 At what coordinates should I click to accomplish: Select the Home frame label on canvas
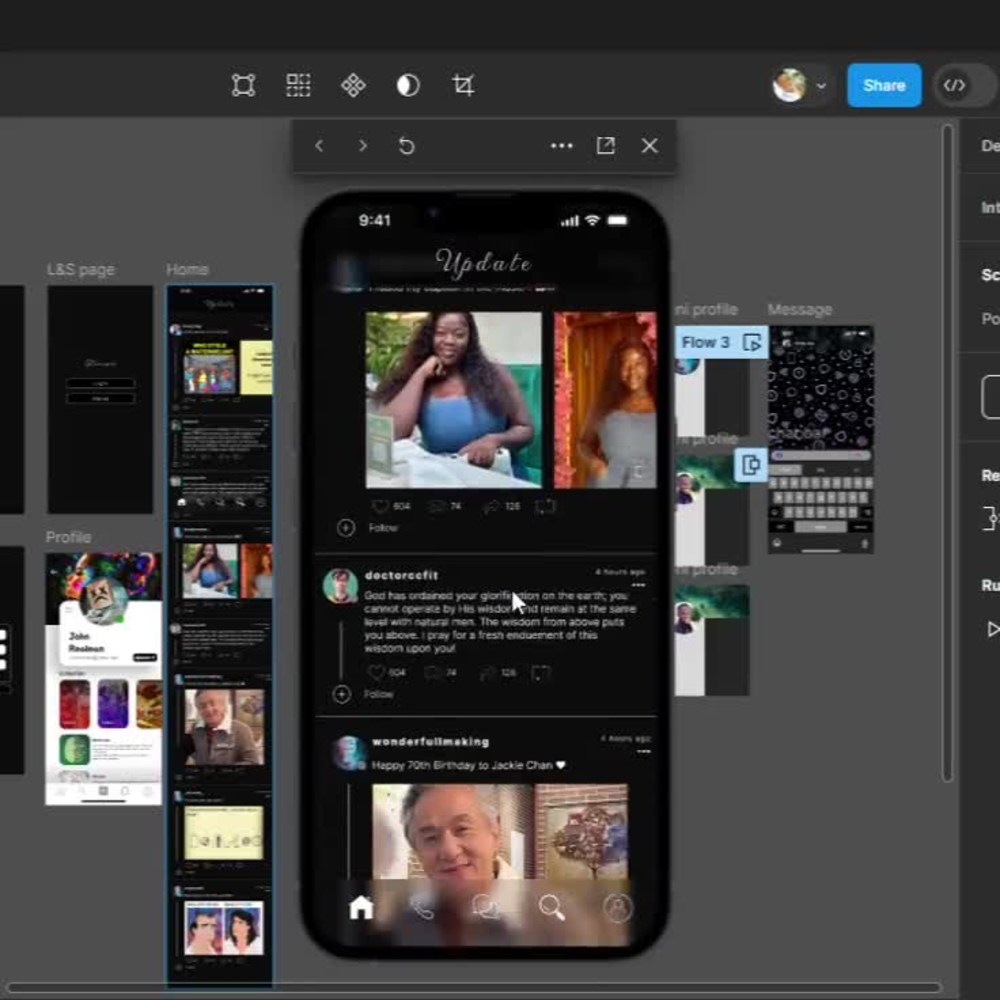[x=187, y=269]
